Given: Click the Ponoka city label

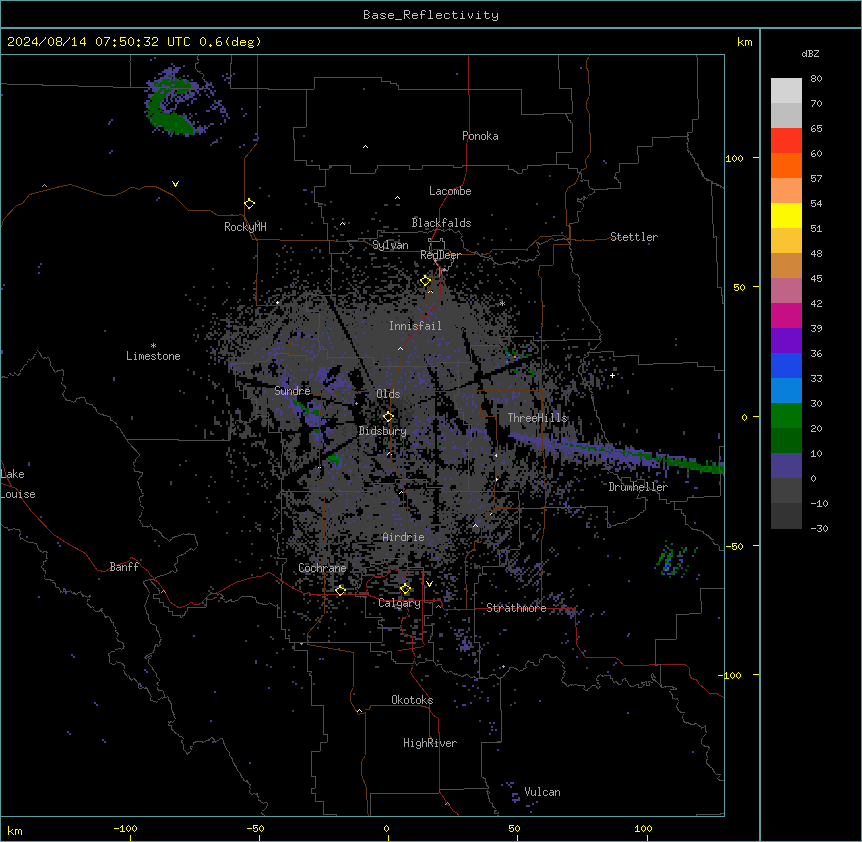Looking at the screenshot, I should click(480, 136).
